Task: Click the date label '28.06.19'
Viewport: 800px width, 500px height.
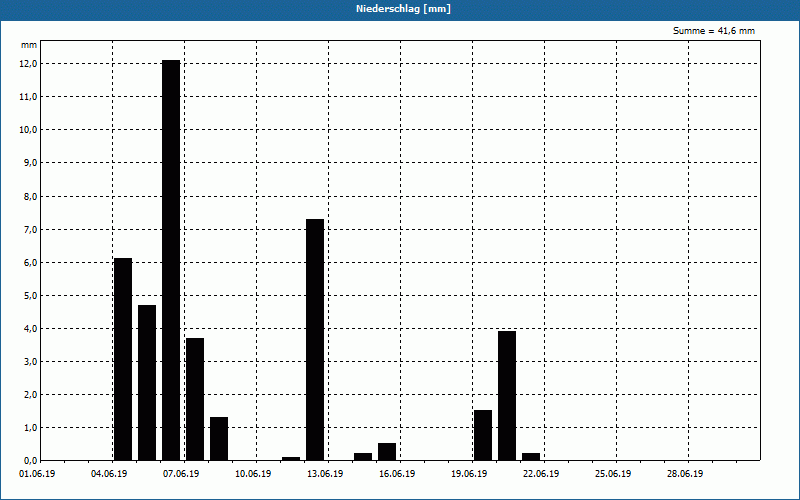Action: coord(685,474)
